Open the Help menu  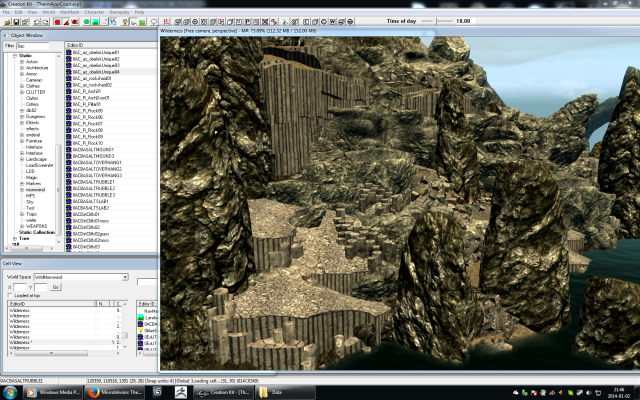[x=139, y=12]
